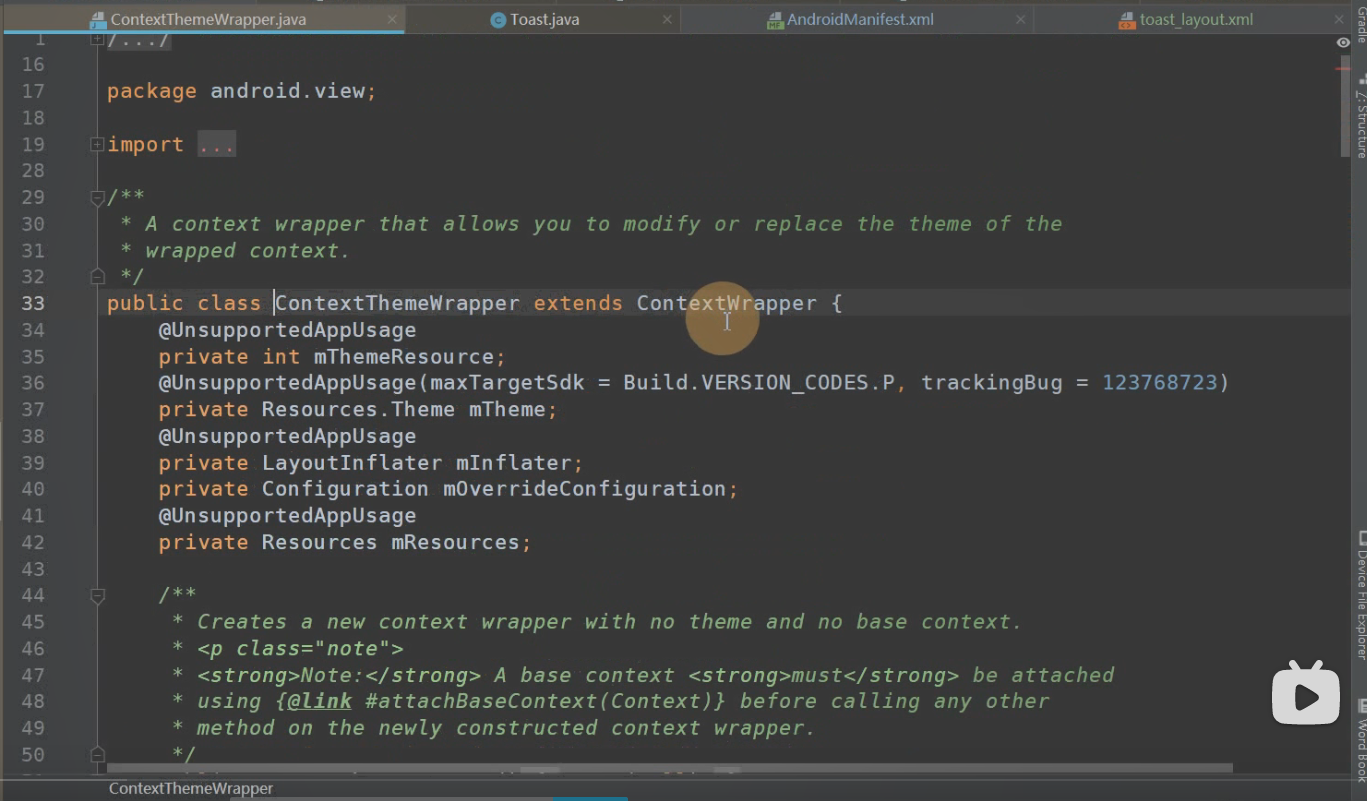Click the superclass name ContextWrapper on line 33
1367x801 pixels.
[727, 303]
